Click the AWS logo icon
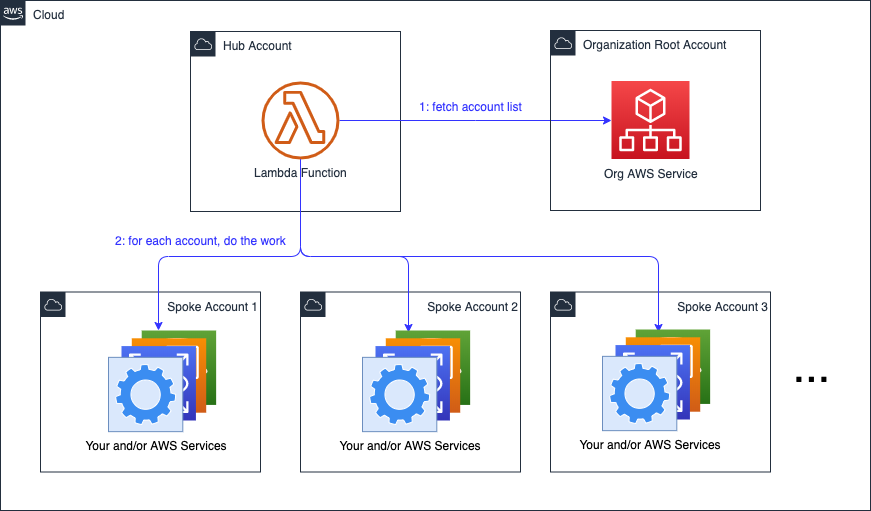Screen dimensions: 871x511 (x=13, y=13)
